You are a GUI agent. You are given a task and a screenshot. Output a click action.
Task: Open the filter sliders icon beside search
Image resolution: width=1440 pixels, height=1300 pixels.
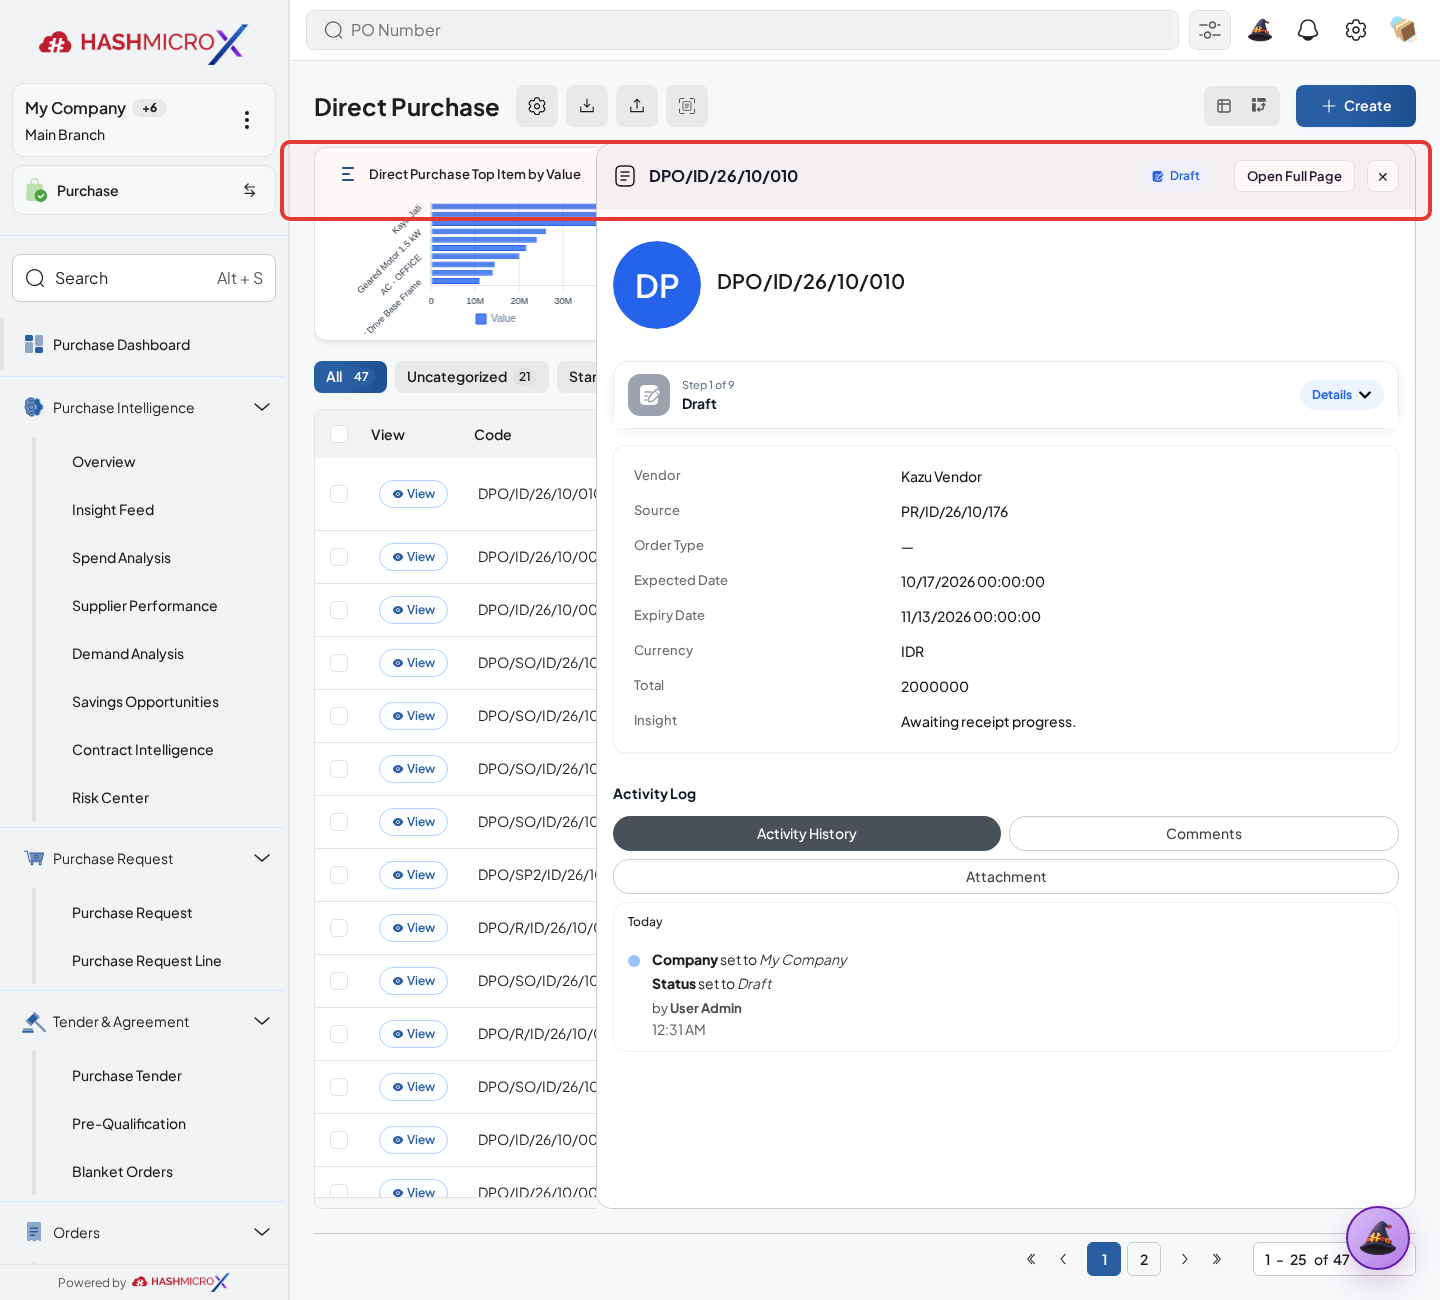[x=1210, y=30]
